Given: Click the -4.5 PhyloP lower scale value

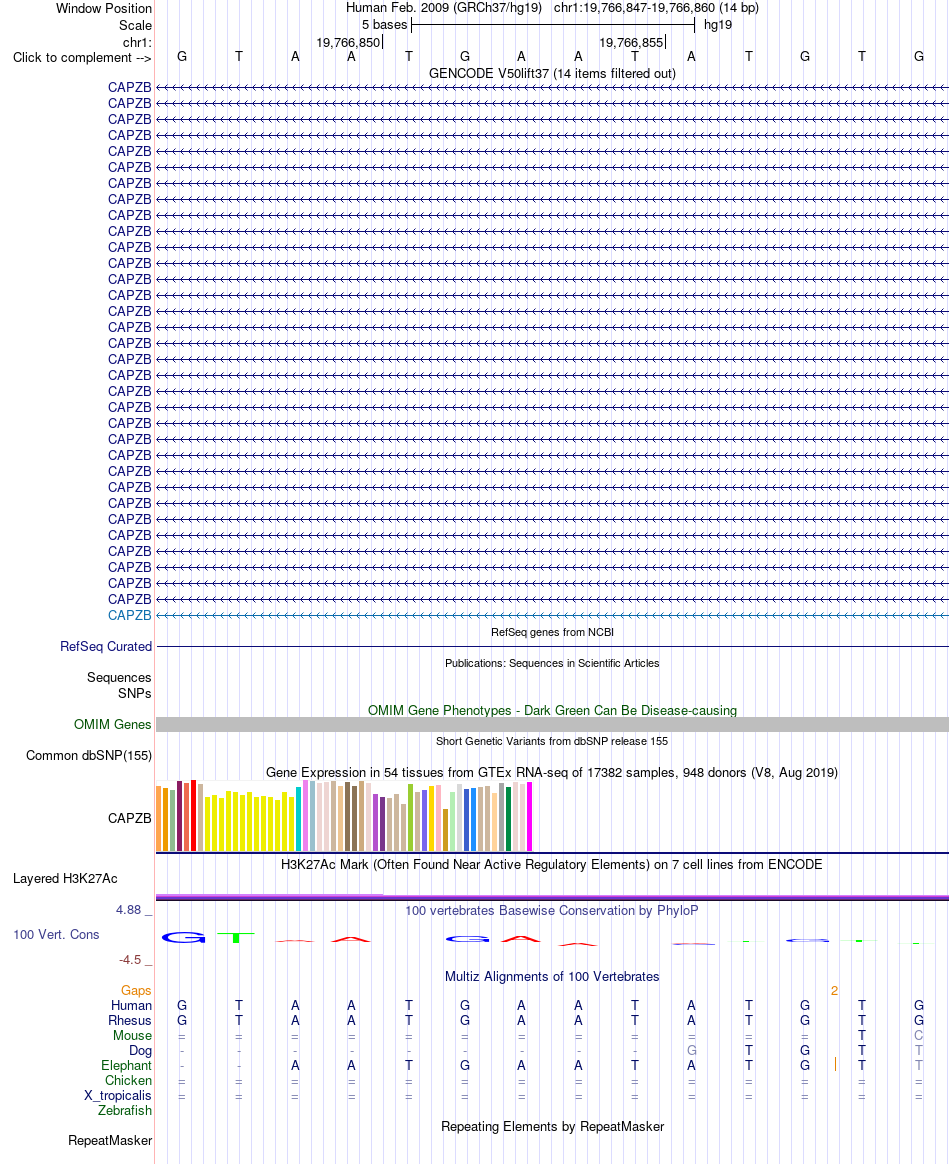Looking at the screenshot, I should click(x=130, y=960).
